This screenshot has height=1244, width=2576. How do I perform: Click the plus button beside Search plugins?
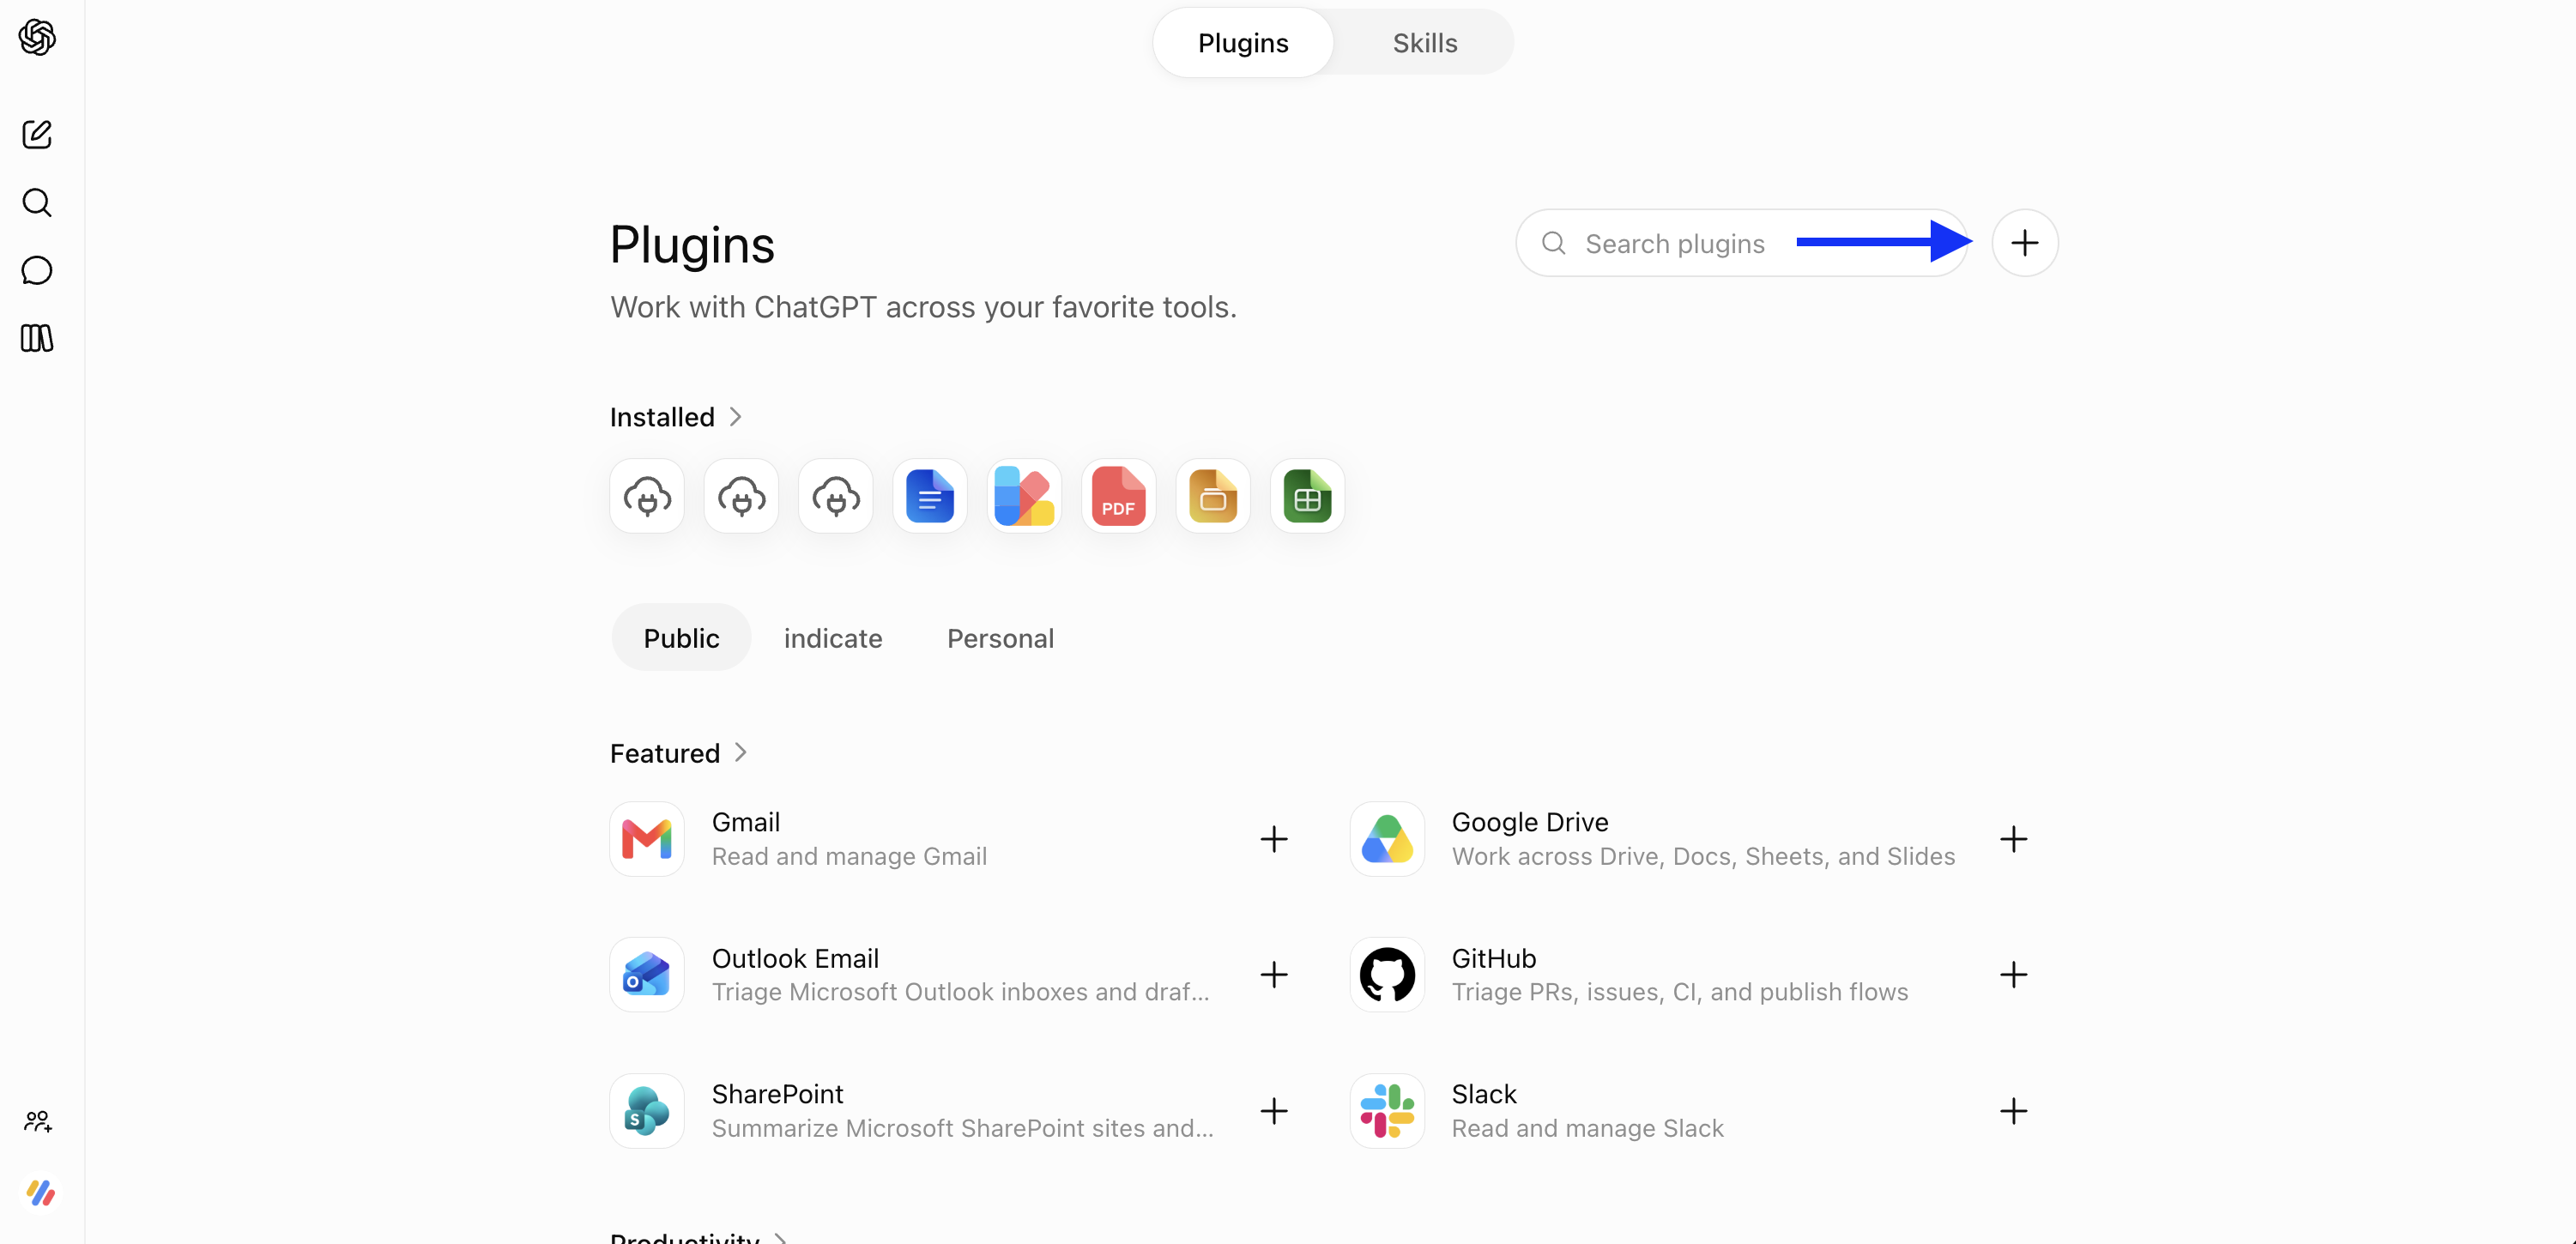tap(2024, 243)
